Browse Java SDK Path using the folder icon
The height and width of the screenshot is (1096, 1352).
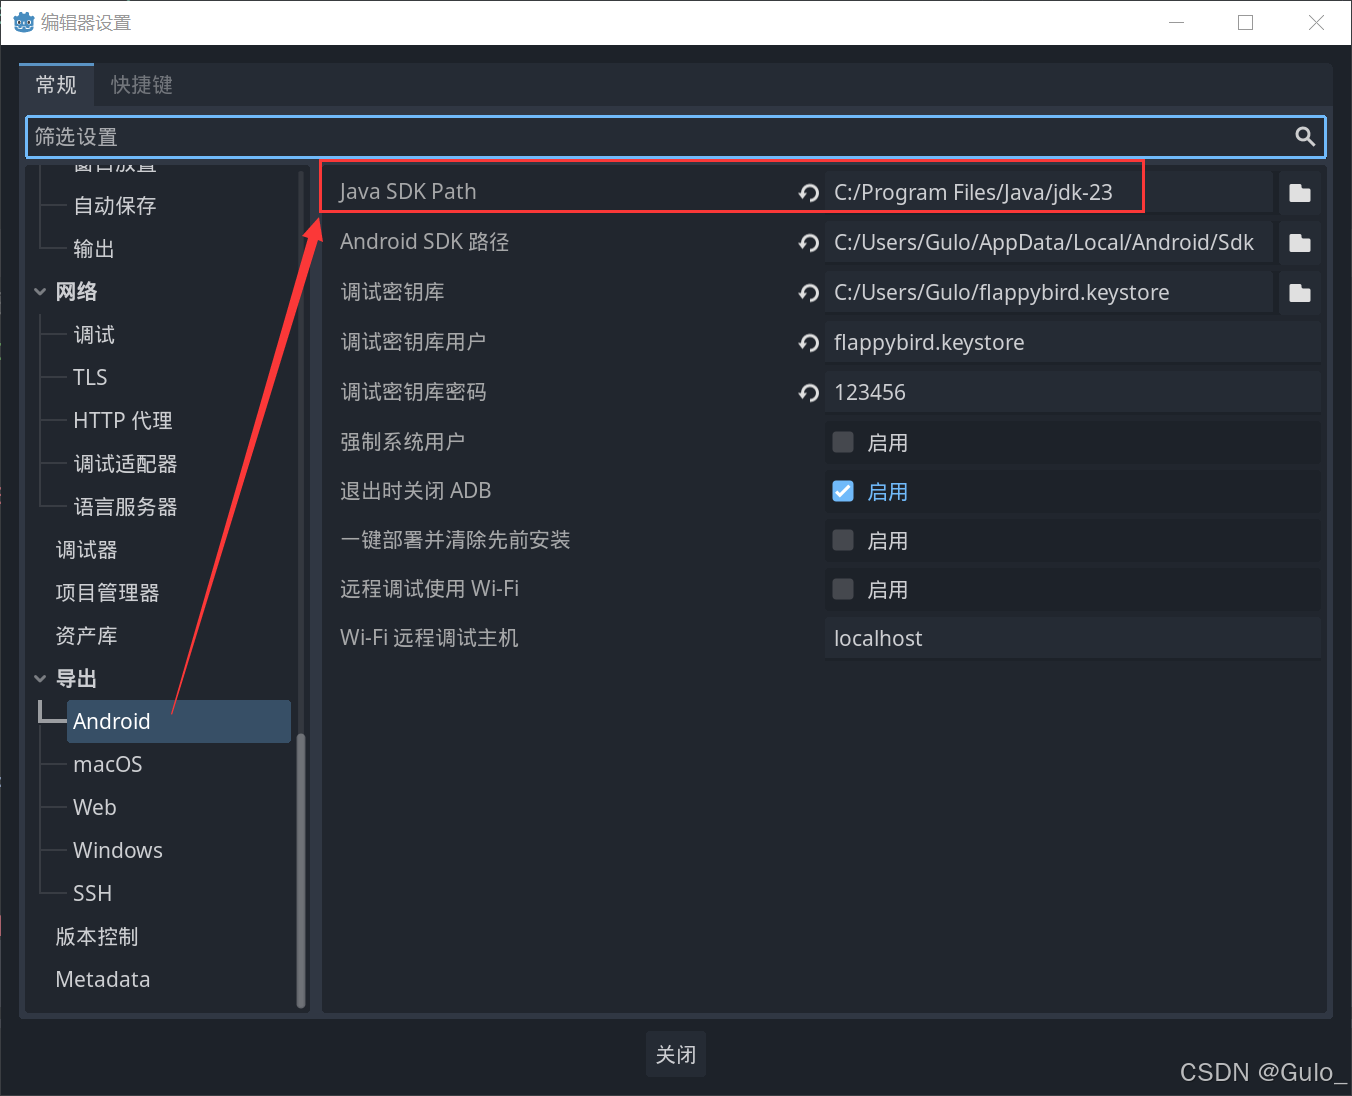point(1299,192)
